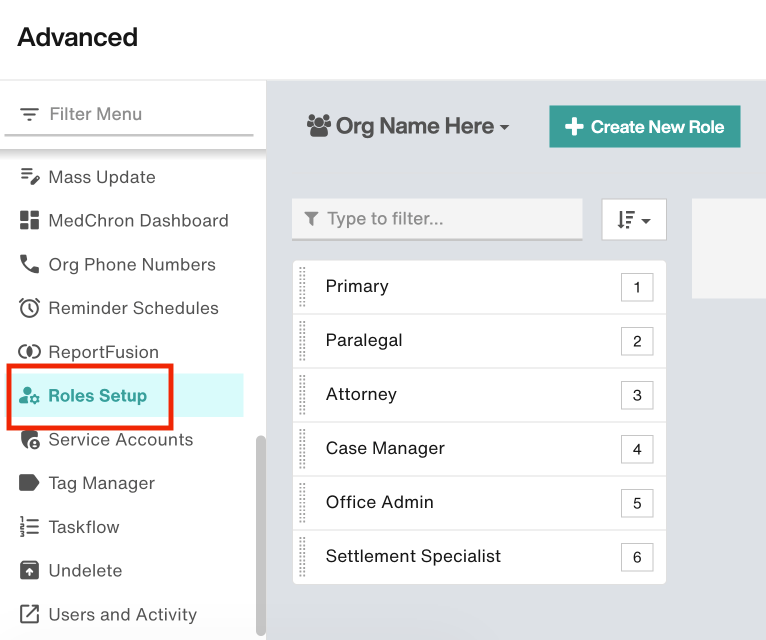Click the ReportFusion overlapping circles icon
The width and height of the screenshot is (766, 640).
click(x=29, y=351)
